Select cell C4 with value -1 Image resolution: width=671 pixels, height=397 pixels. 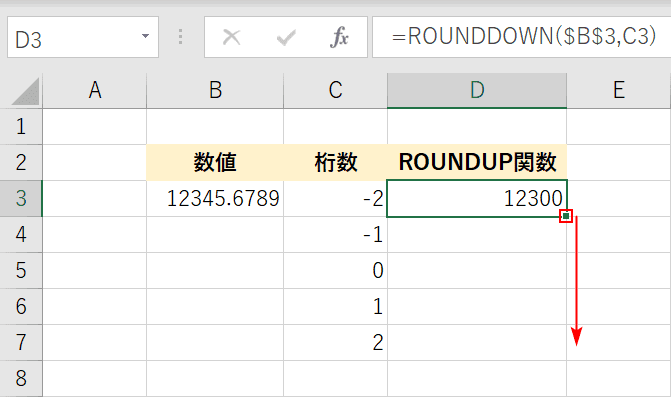click(x=336, y=234)
